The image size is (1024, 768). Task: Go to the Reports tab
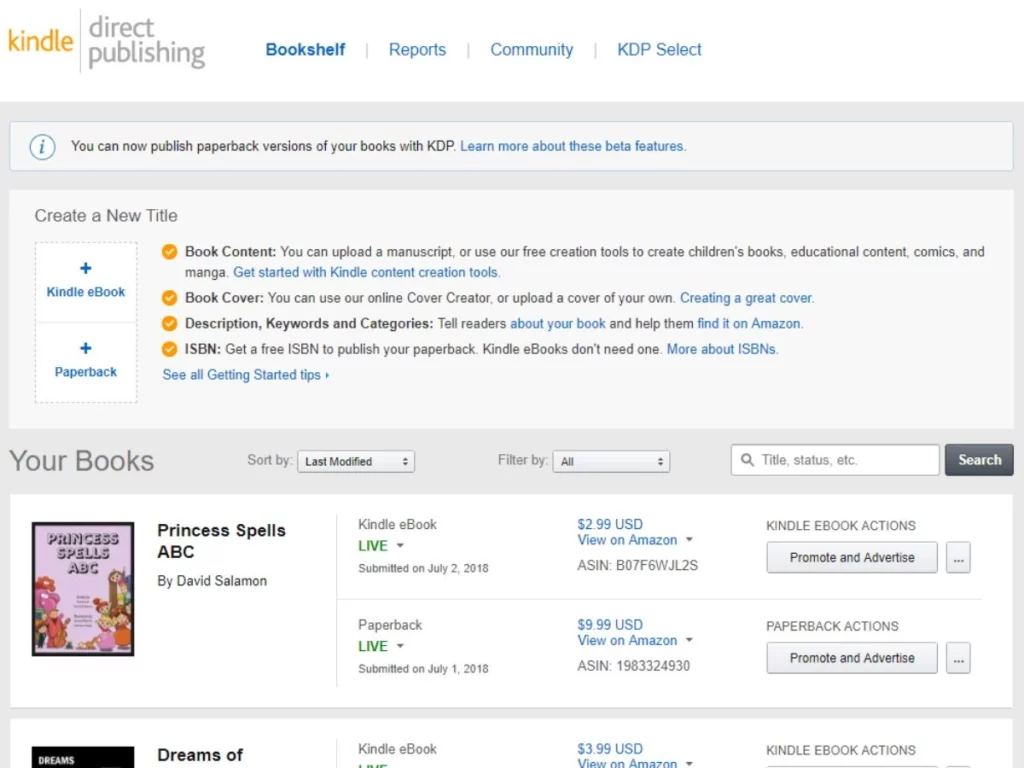pos(417,50)
